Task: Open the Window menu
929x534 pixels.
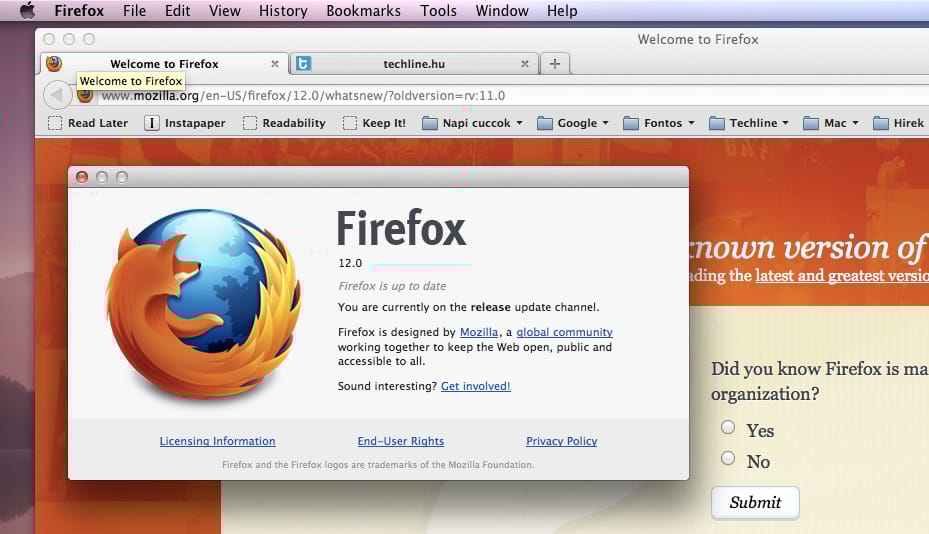Action: pyautogui.click(x=502, y=11)
